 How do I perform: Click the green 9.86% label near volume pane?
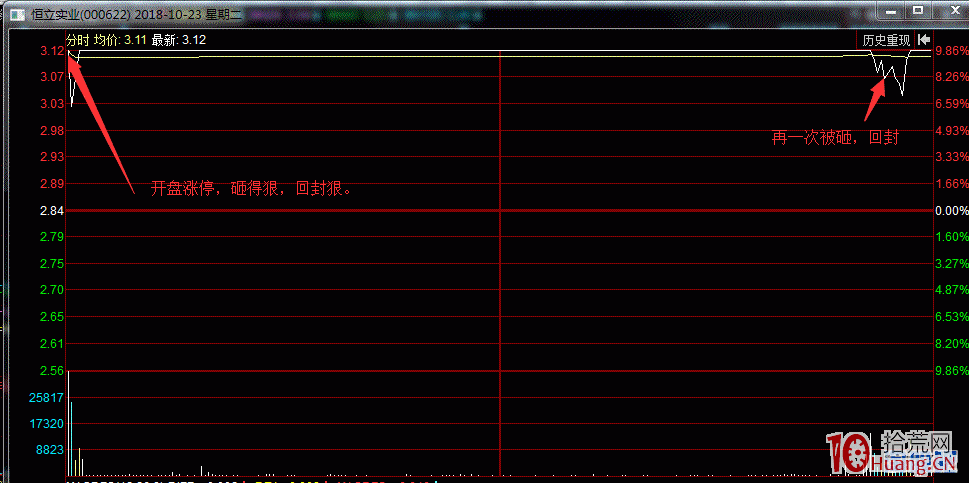[x=952, y=371]
